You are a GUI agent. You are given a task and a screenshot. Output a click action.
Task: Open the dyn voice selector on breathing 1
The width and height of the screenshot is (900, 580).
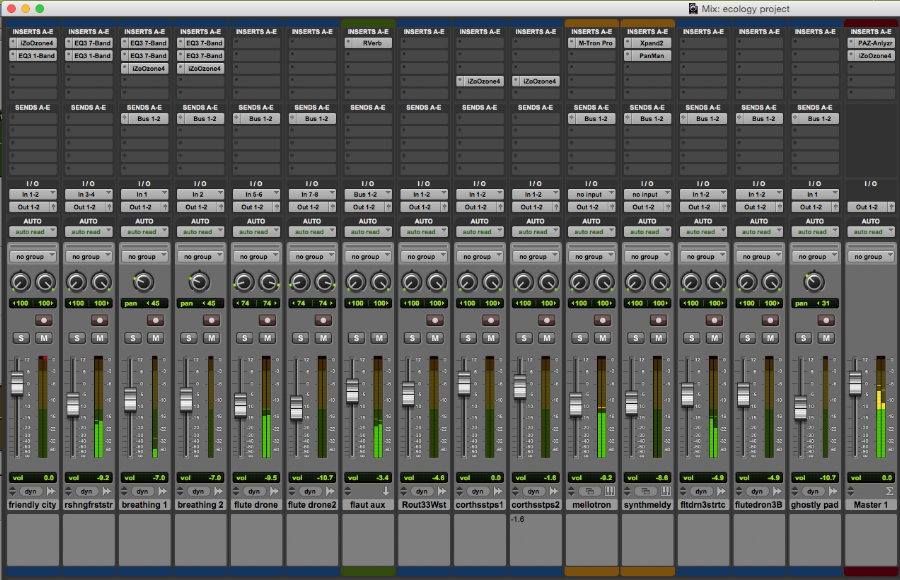pos(142,492)
